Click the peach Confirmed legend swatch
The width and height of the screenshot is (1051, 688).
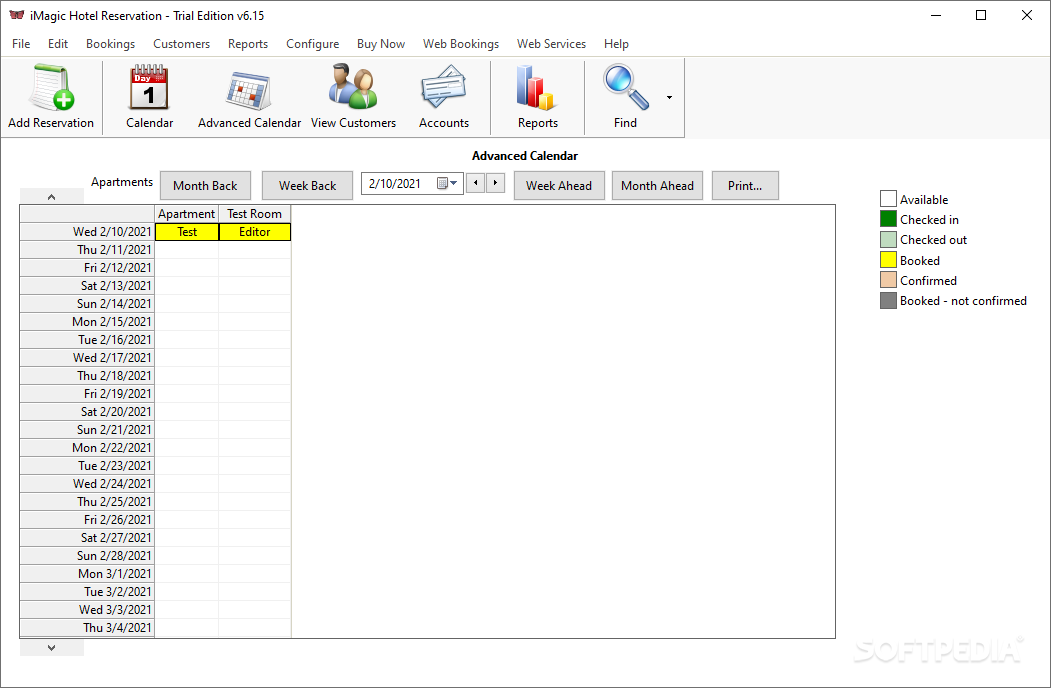coord(888,280)
